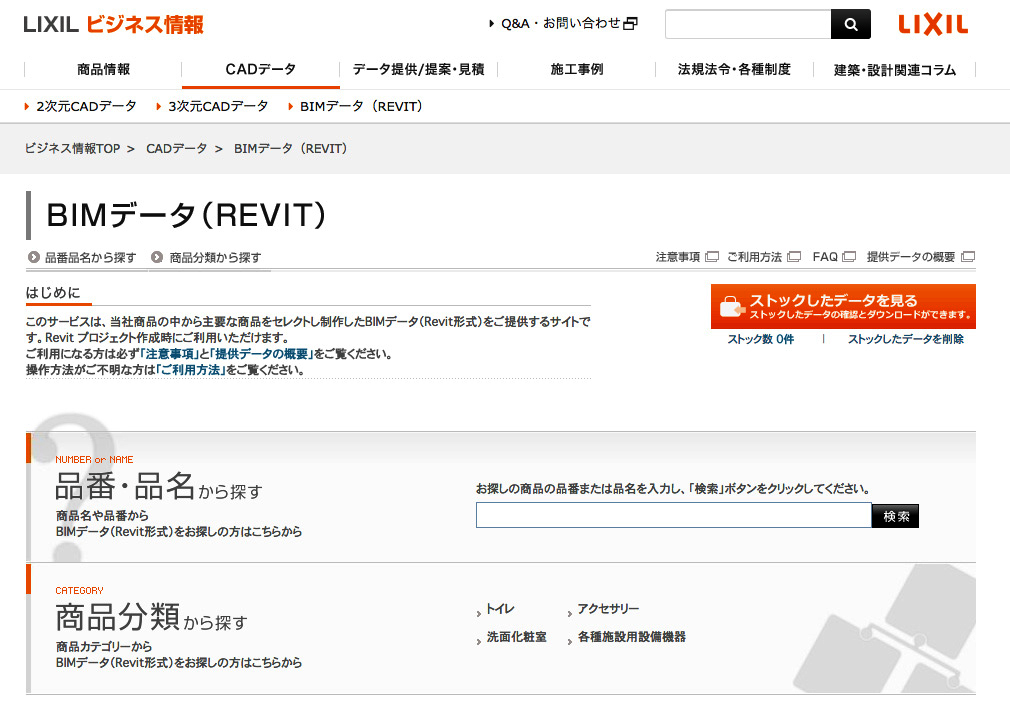Go to 2次元CADデータ submenu link
Image resolution: width=1010 pixels, height=707 pixels.
(x=86, y=106)
